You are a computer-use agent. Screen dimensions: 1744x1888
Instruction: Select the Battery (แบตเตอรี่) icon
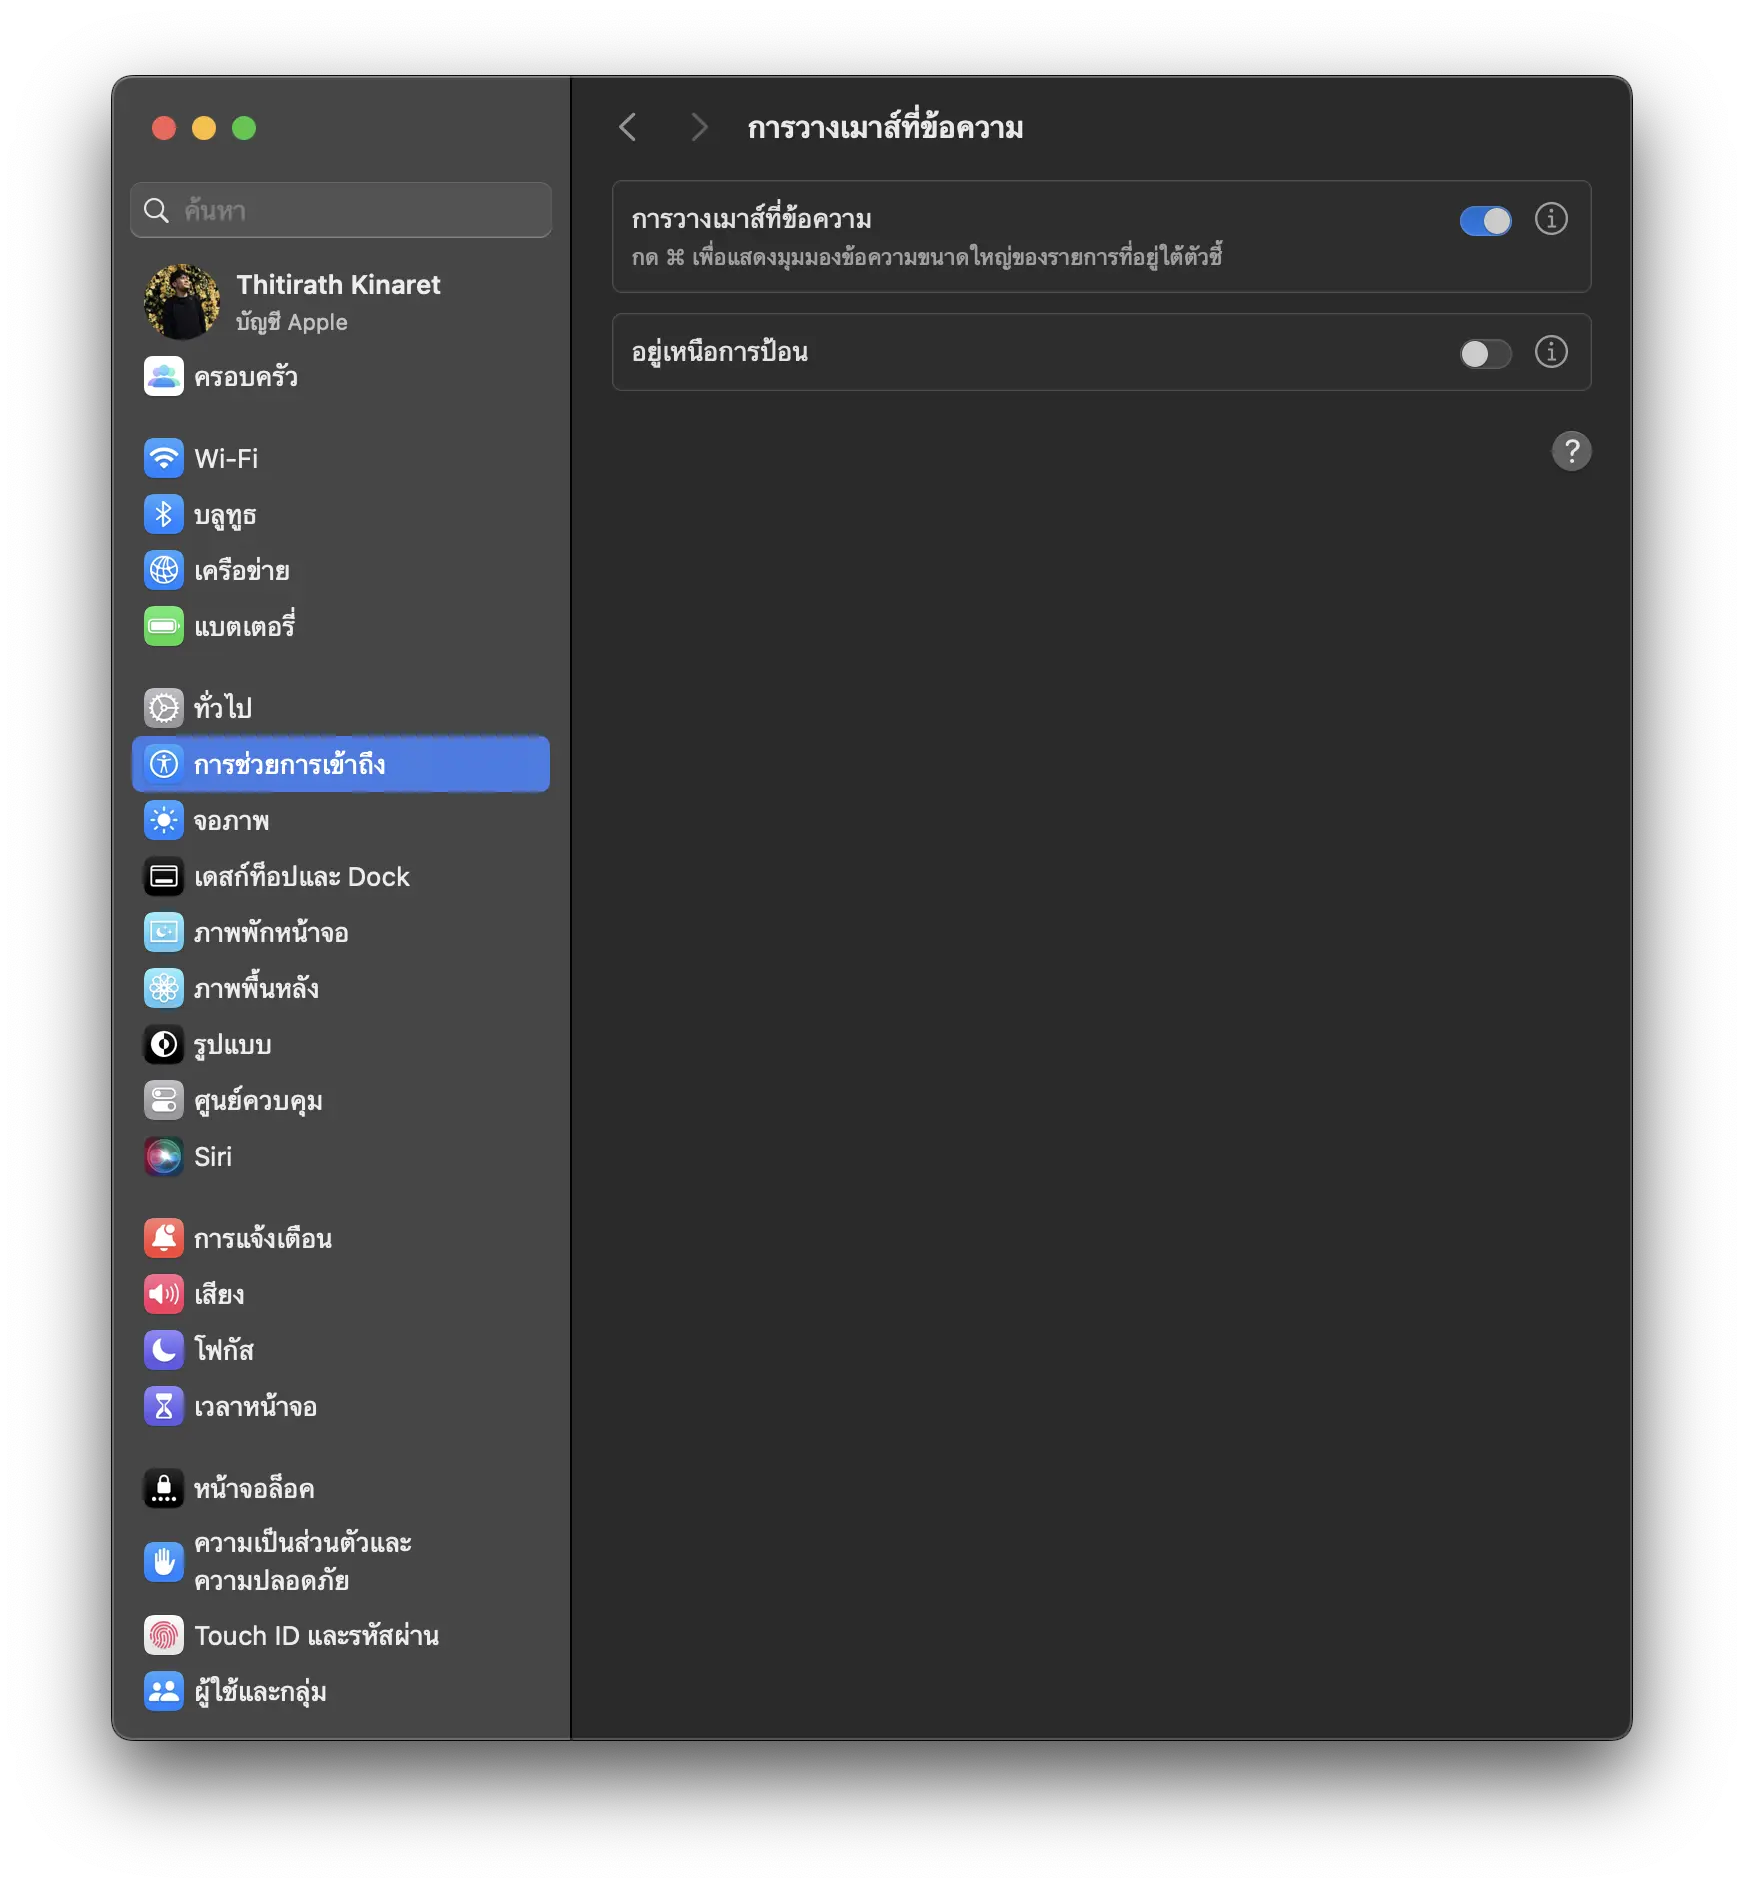click(x=164, y=627)
